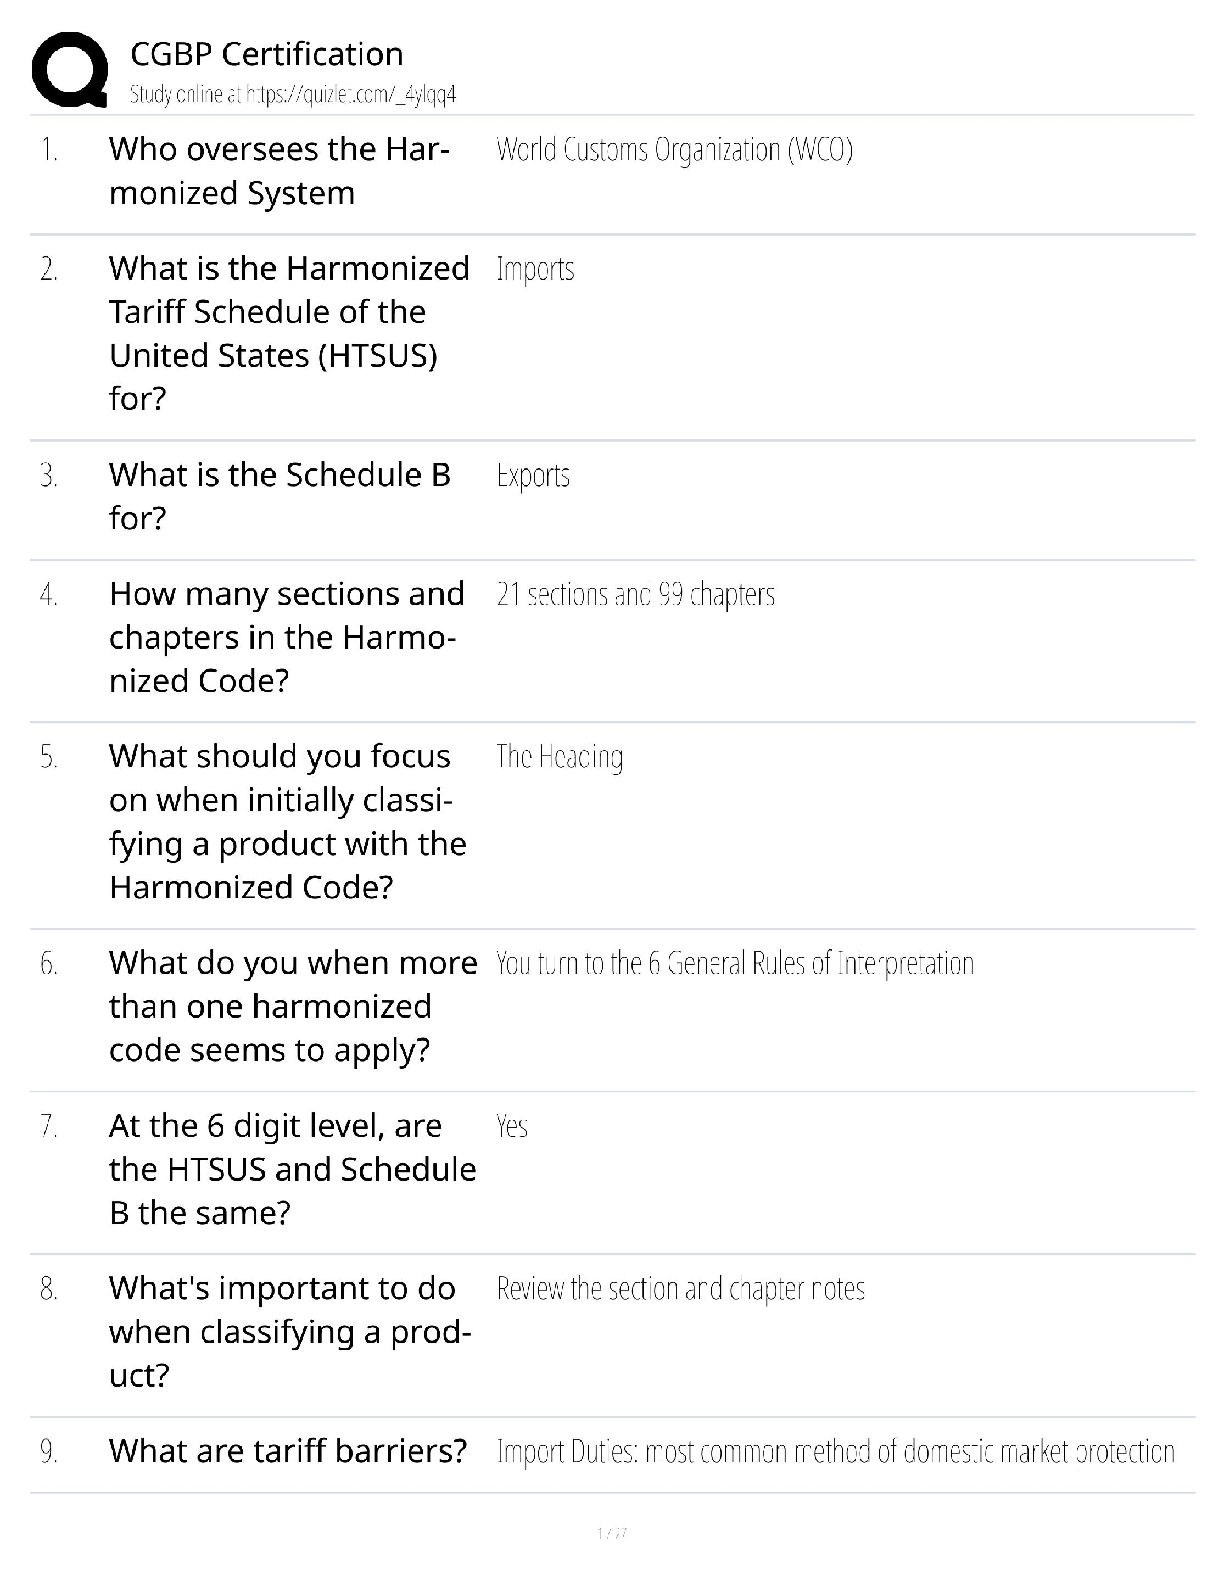
Task: Click the 'Imports' answer
Action: point(535,270)
